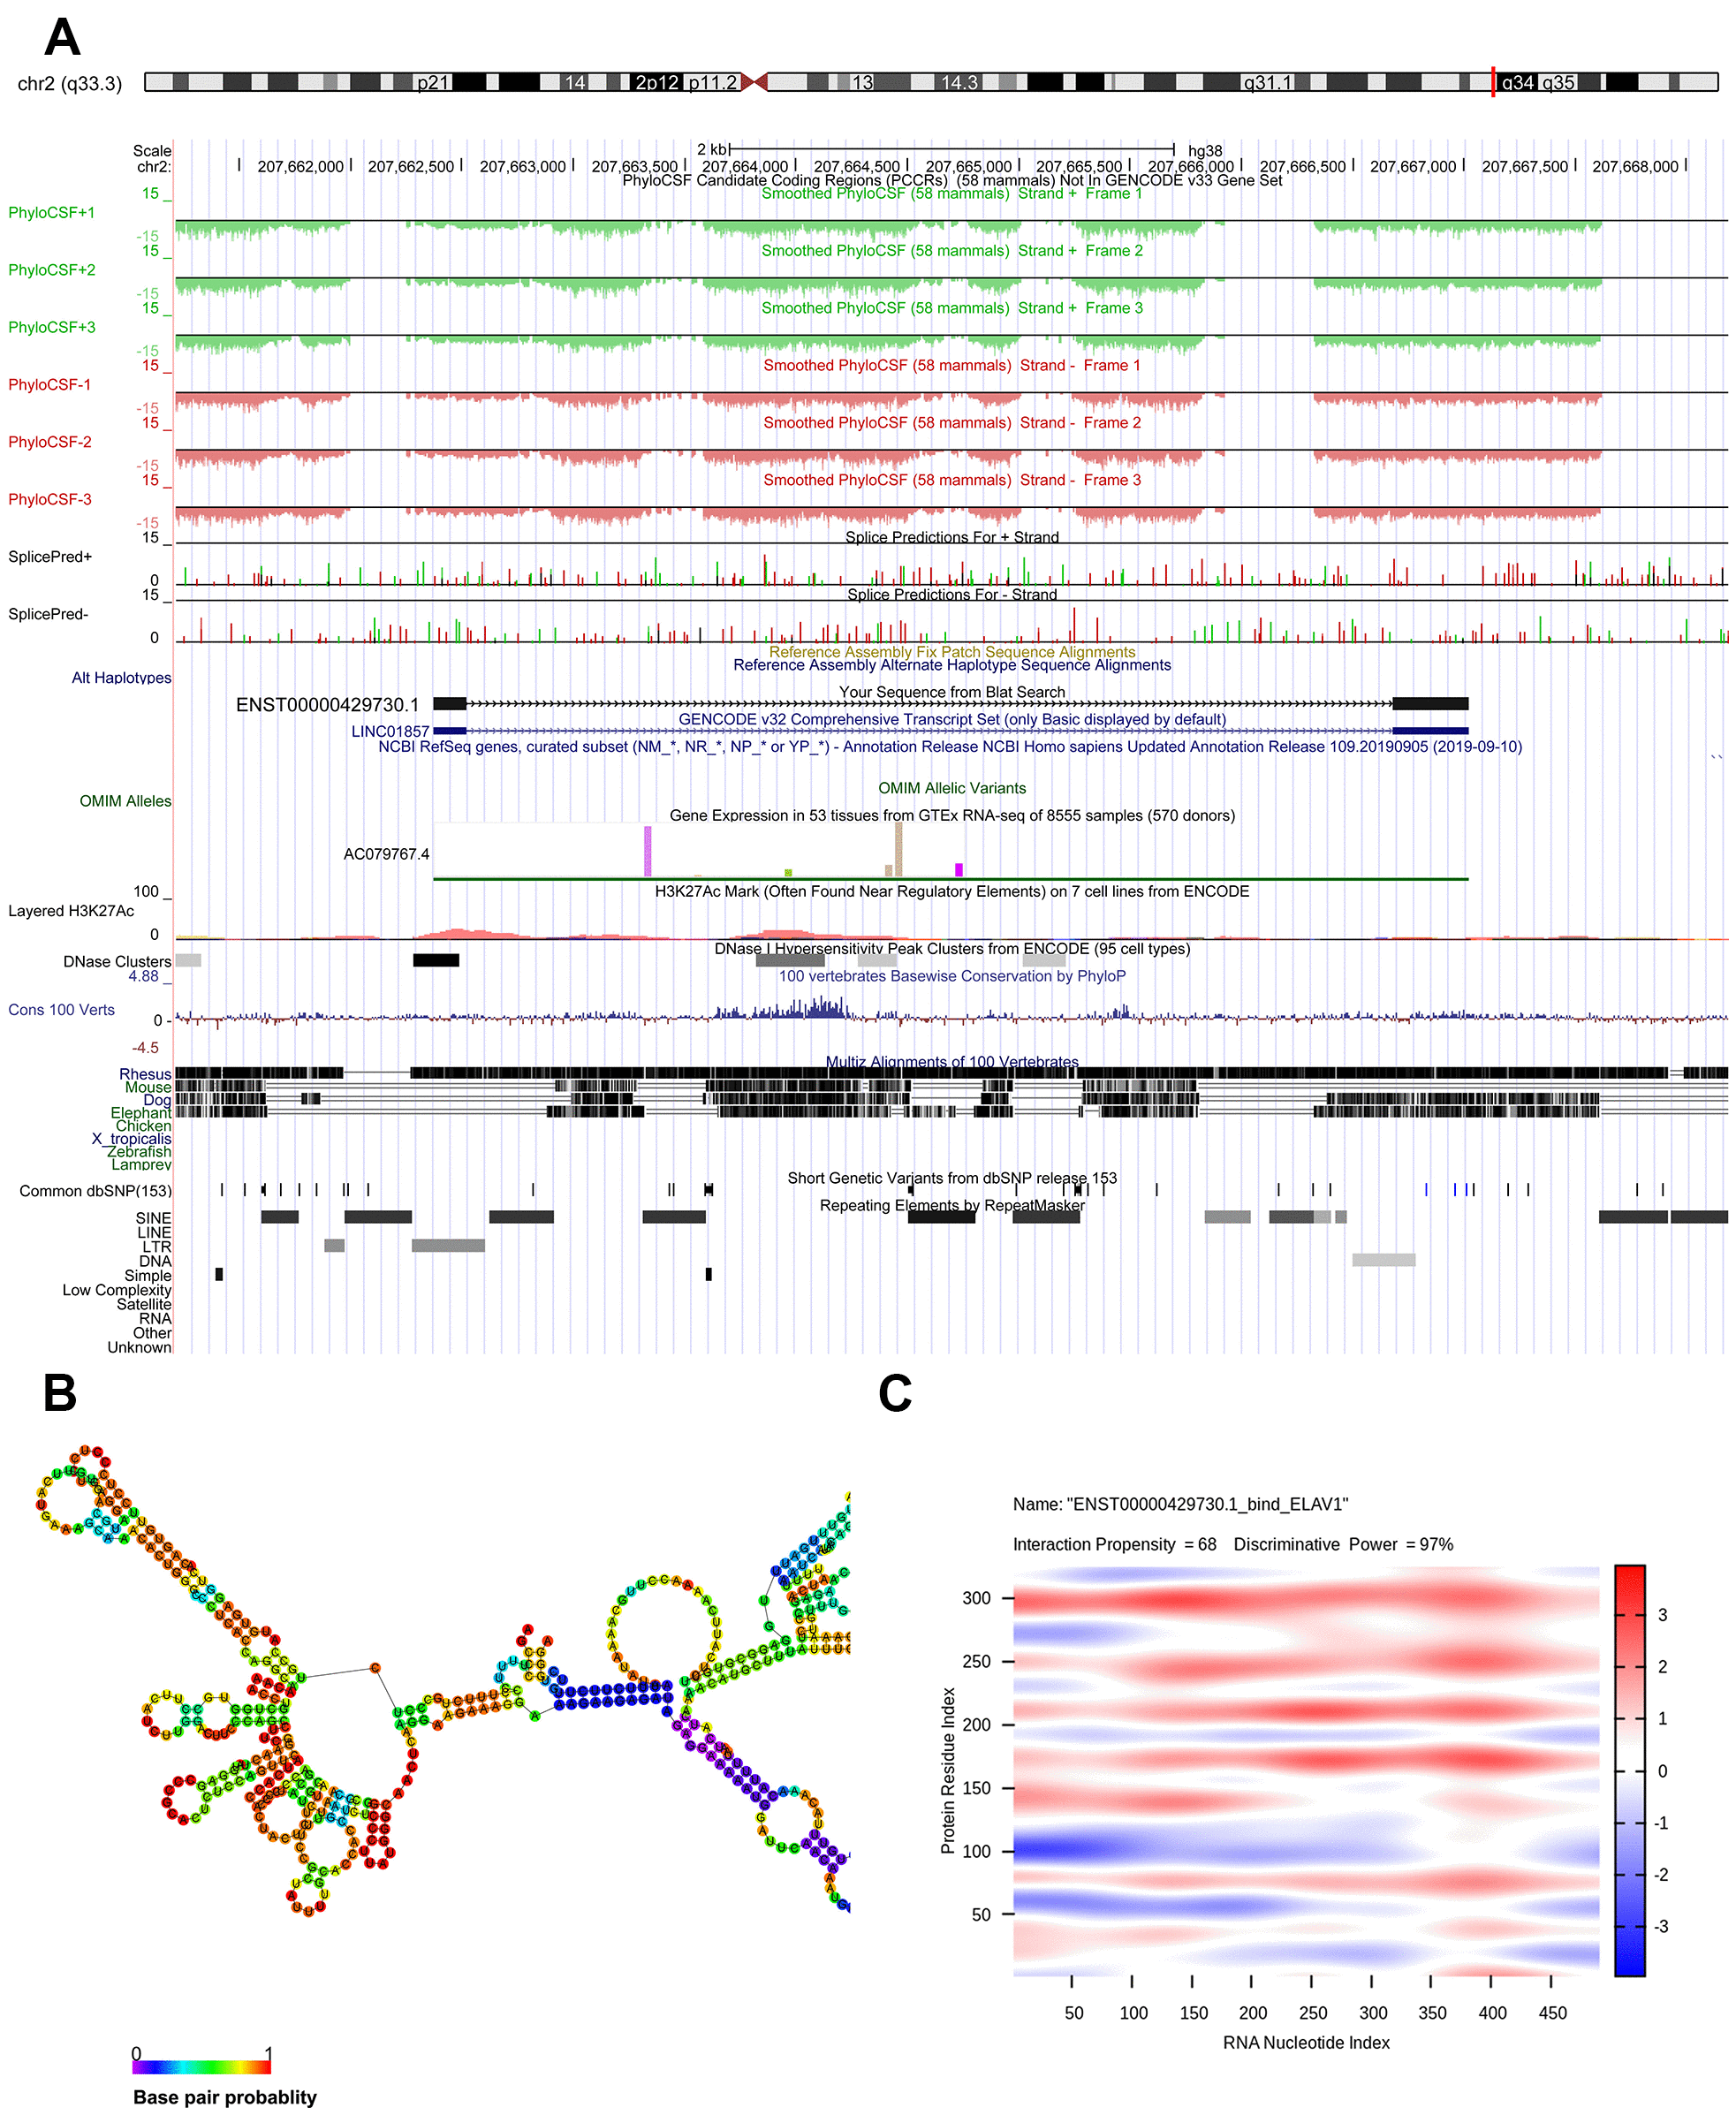The image size is (1736, 2115).
Task: Click the DNase Clusters track label
Action: tap(117, 961)
